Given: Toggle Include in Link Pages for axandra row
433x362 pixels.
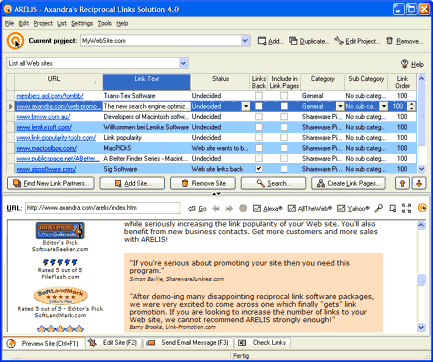Looking at the screenshot, I should [x=284, y=106].
